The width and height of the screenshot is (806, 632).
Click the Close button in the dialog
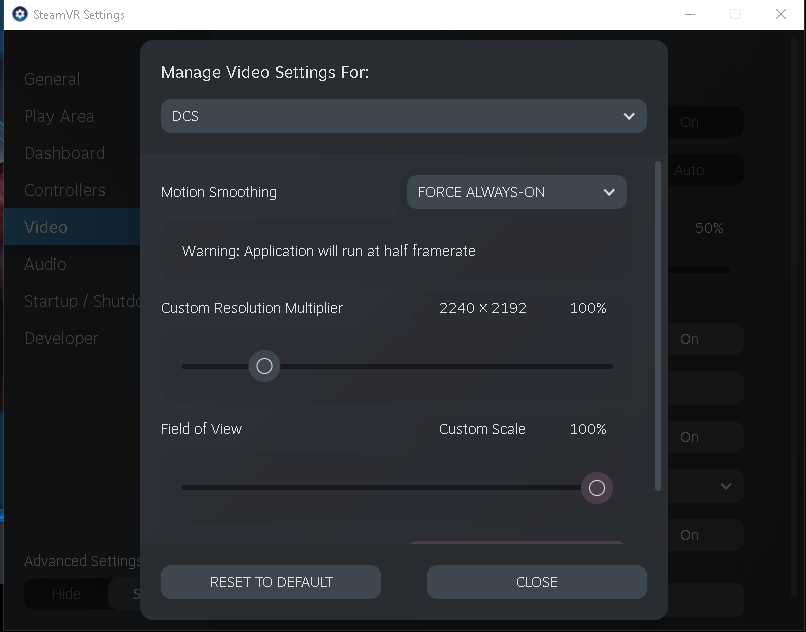[537, 582]
